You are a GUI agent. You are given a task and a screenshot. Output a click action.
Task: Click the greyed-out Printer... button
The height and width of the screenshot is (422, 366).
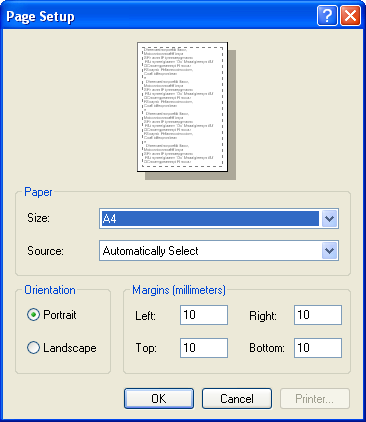click(315, 398)
